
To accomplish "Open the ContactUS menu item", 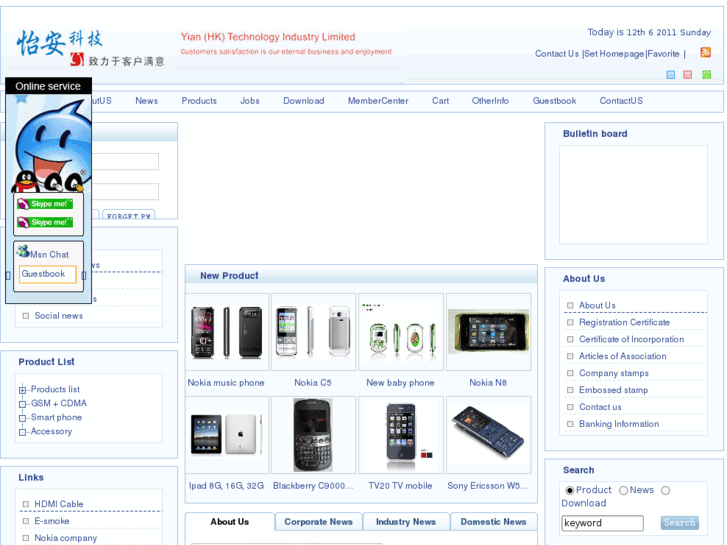I will click(621, 101).
